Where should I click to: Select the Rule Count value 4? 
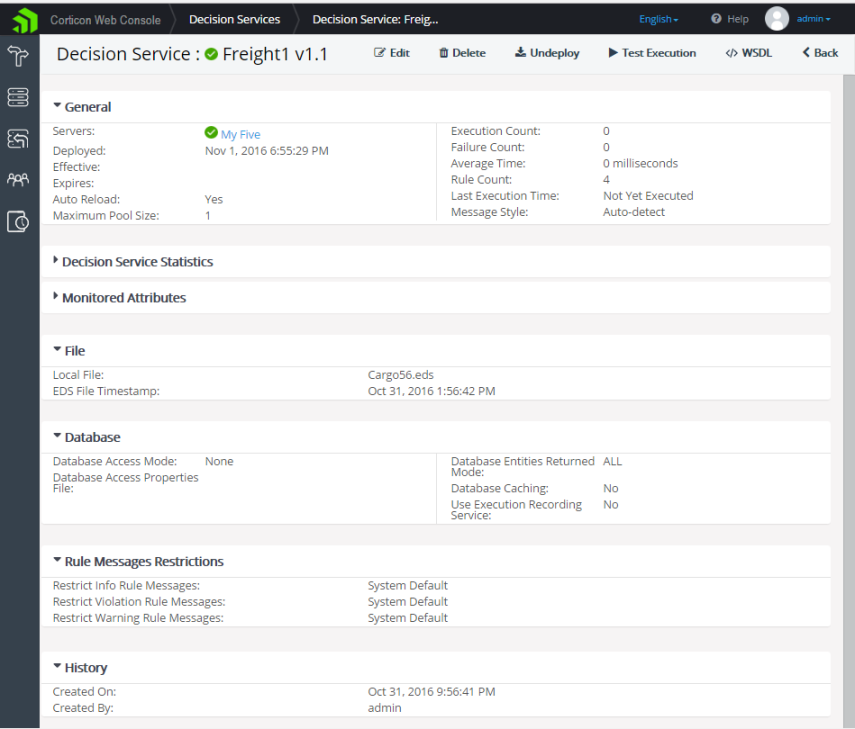pyautogui.click(x=606, y=180)
